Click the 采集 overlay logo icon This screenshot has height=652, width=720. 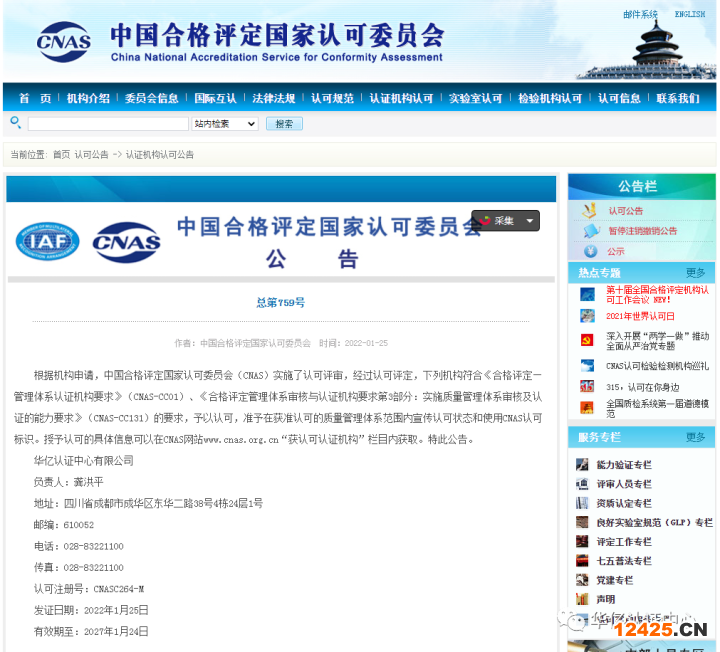click(x=485, y=221)
